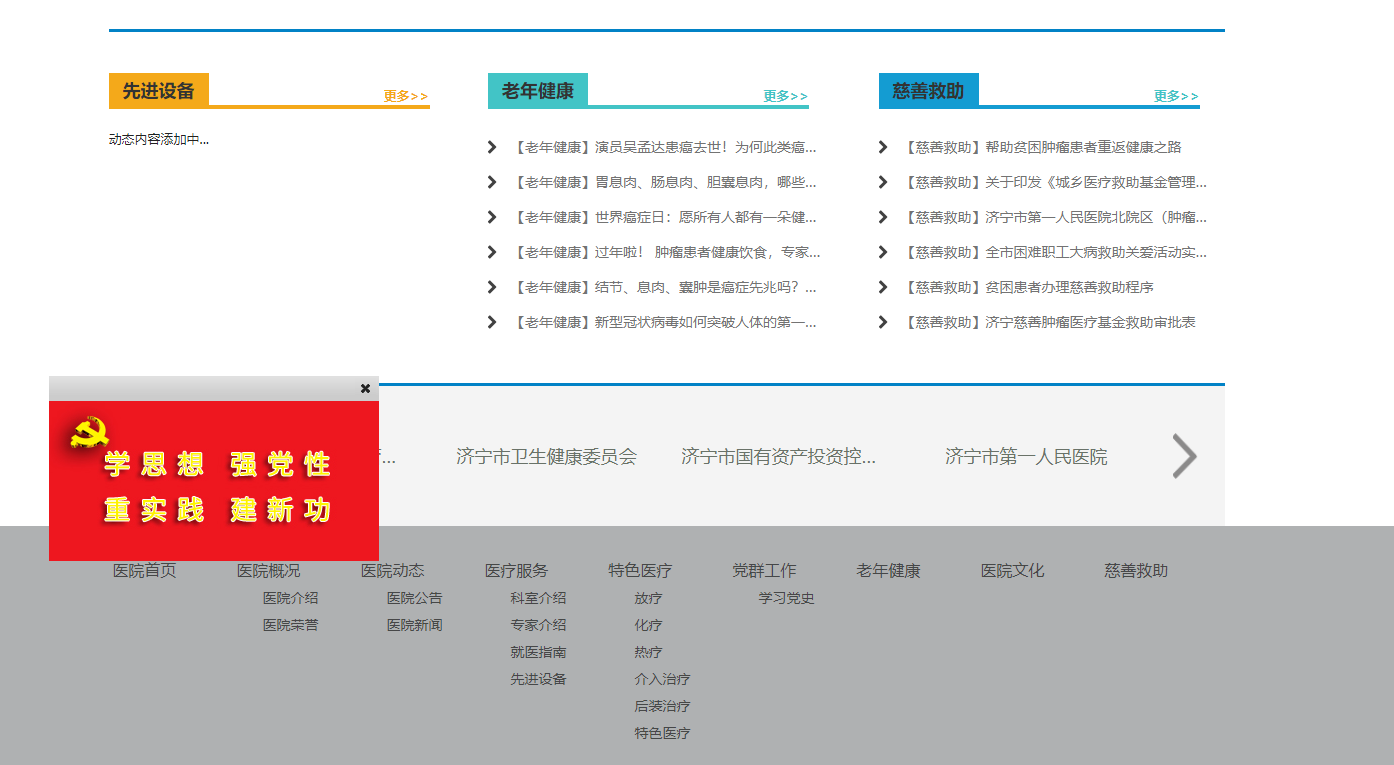Read article 世界癌症日

click(665, 217)
